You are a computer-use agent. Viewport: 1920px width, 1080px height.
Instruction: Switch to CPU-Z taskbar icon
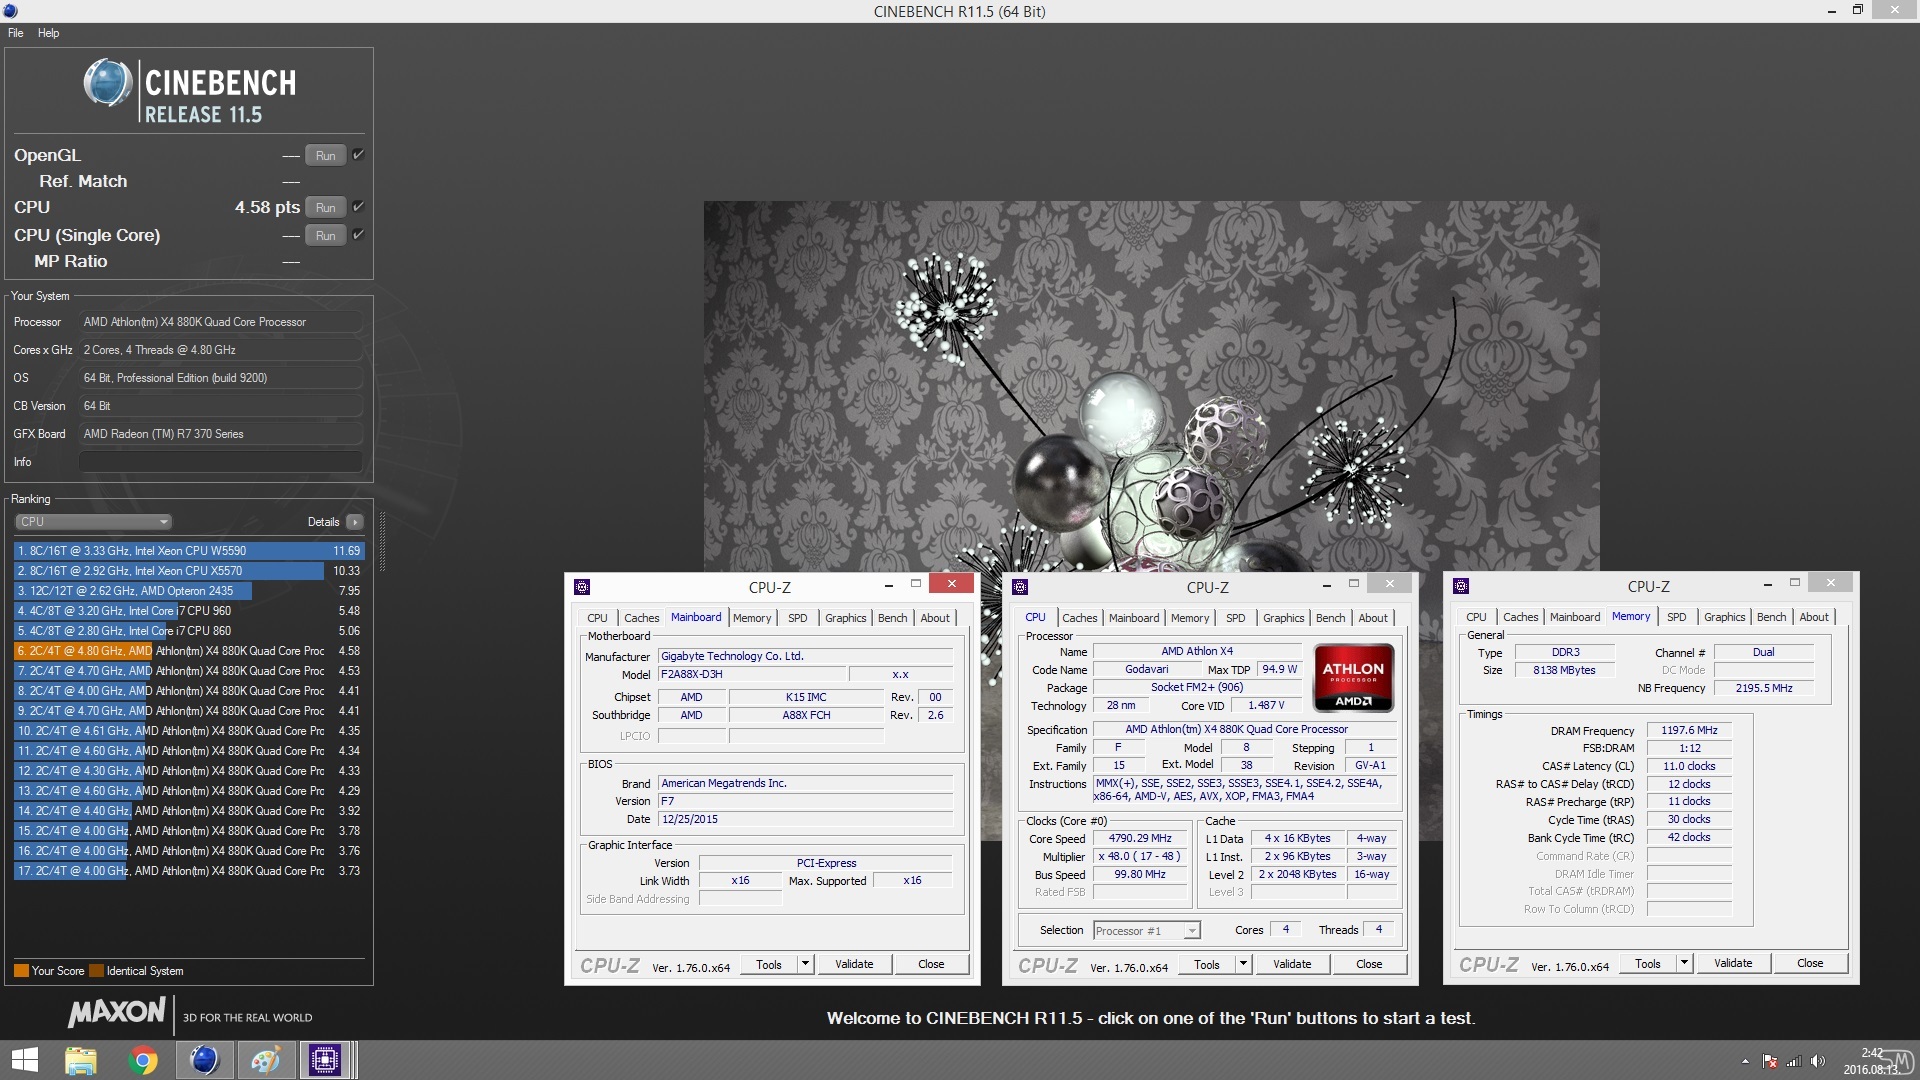(325, 1060)
